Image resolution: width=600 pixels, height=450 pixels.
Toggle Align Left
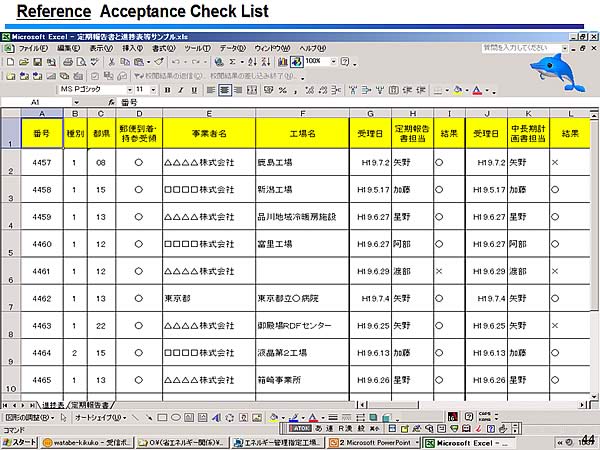click(210, 90)
